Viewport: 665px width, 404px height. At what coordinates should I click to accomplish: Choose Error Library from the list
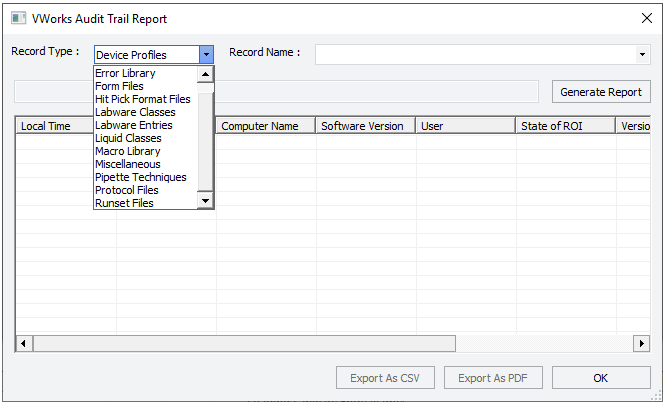pos(145,73)
